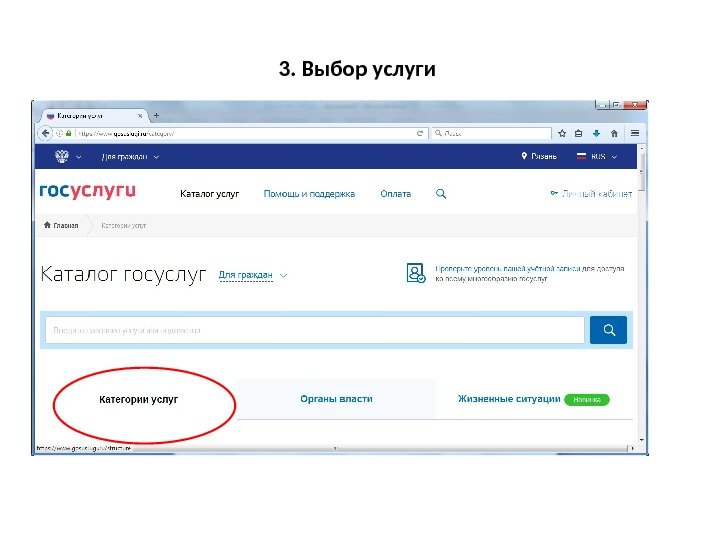Viewport: 720px width, 540px height.
Task: Click the blue catalog search button
Action: click(x=608, y=330)
